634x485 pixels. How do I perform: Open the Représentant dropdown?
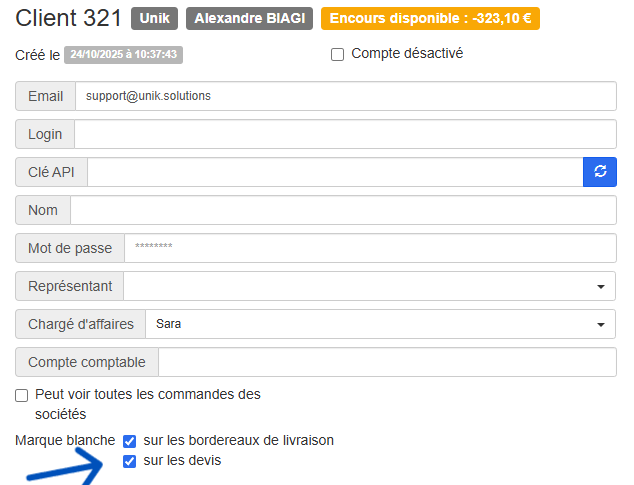[370, 286]
